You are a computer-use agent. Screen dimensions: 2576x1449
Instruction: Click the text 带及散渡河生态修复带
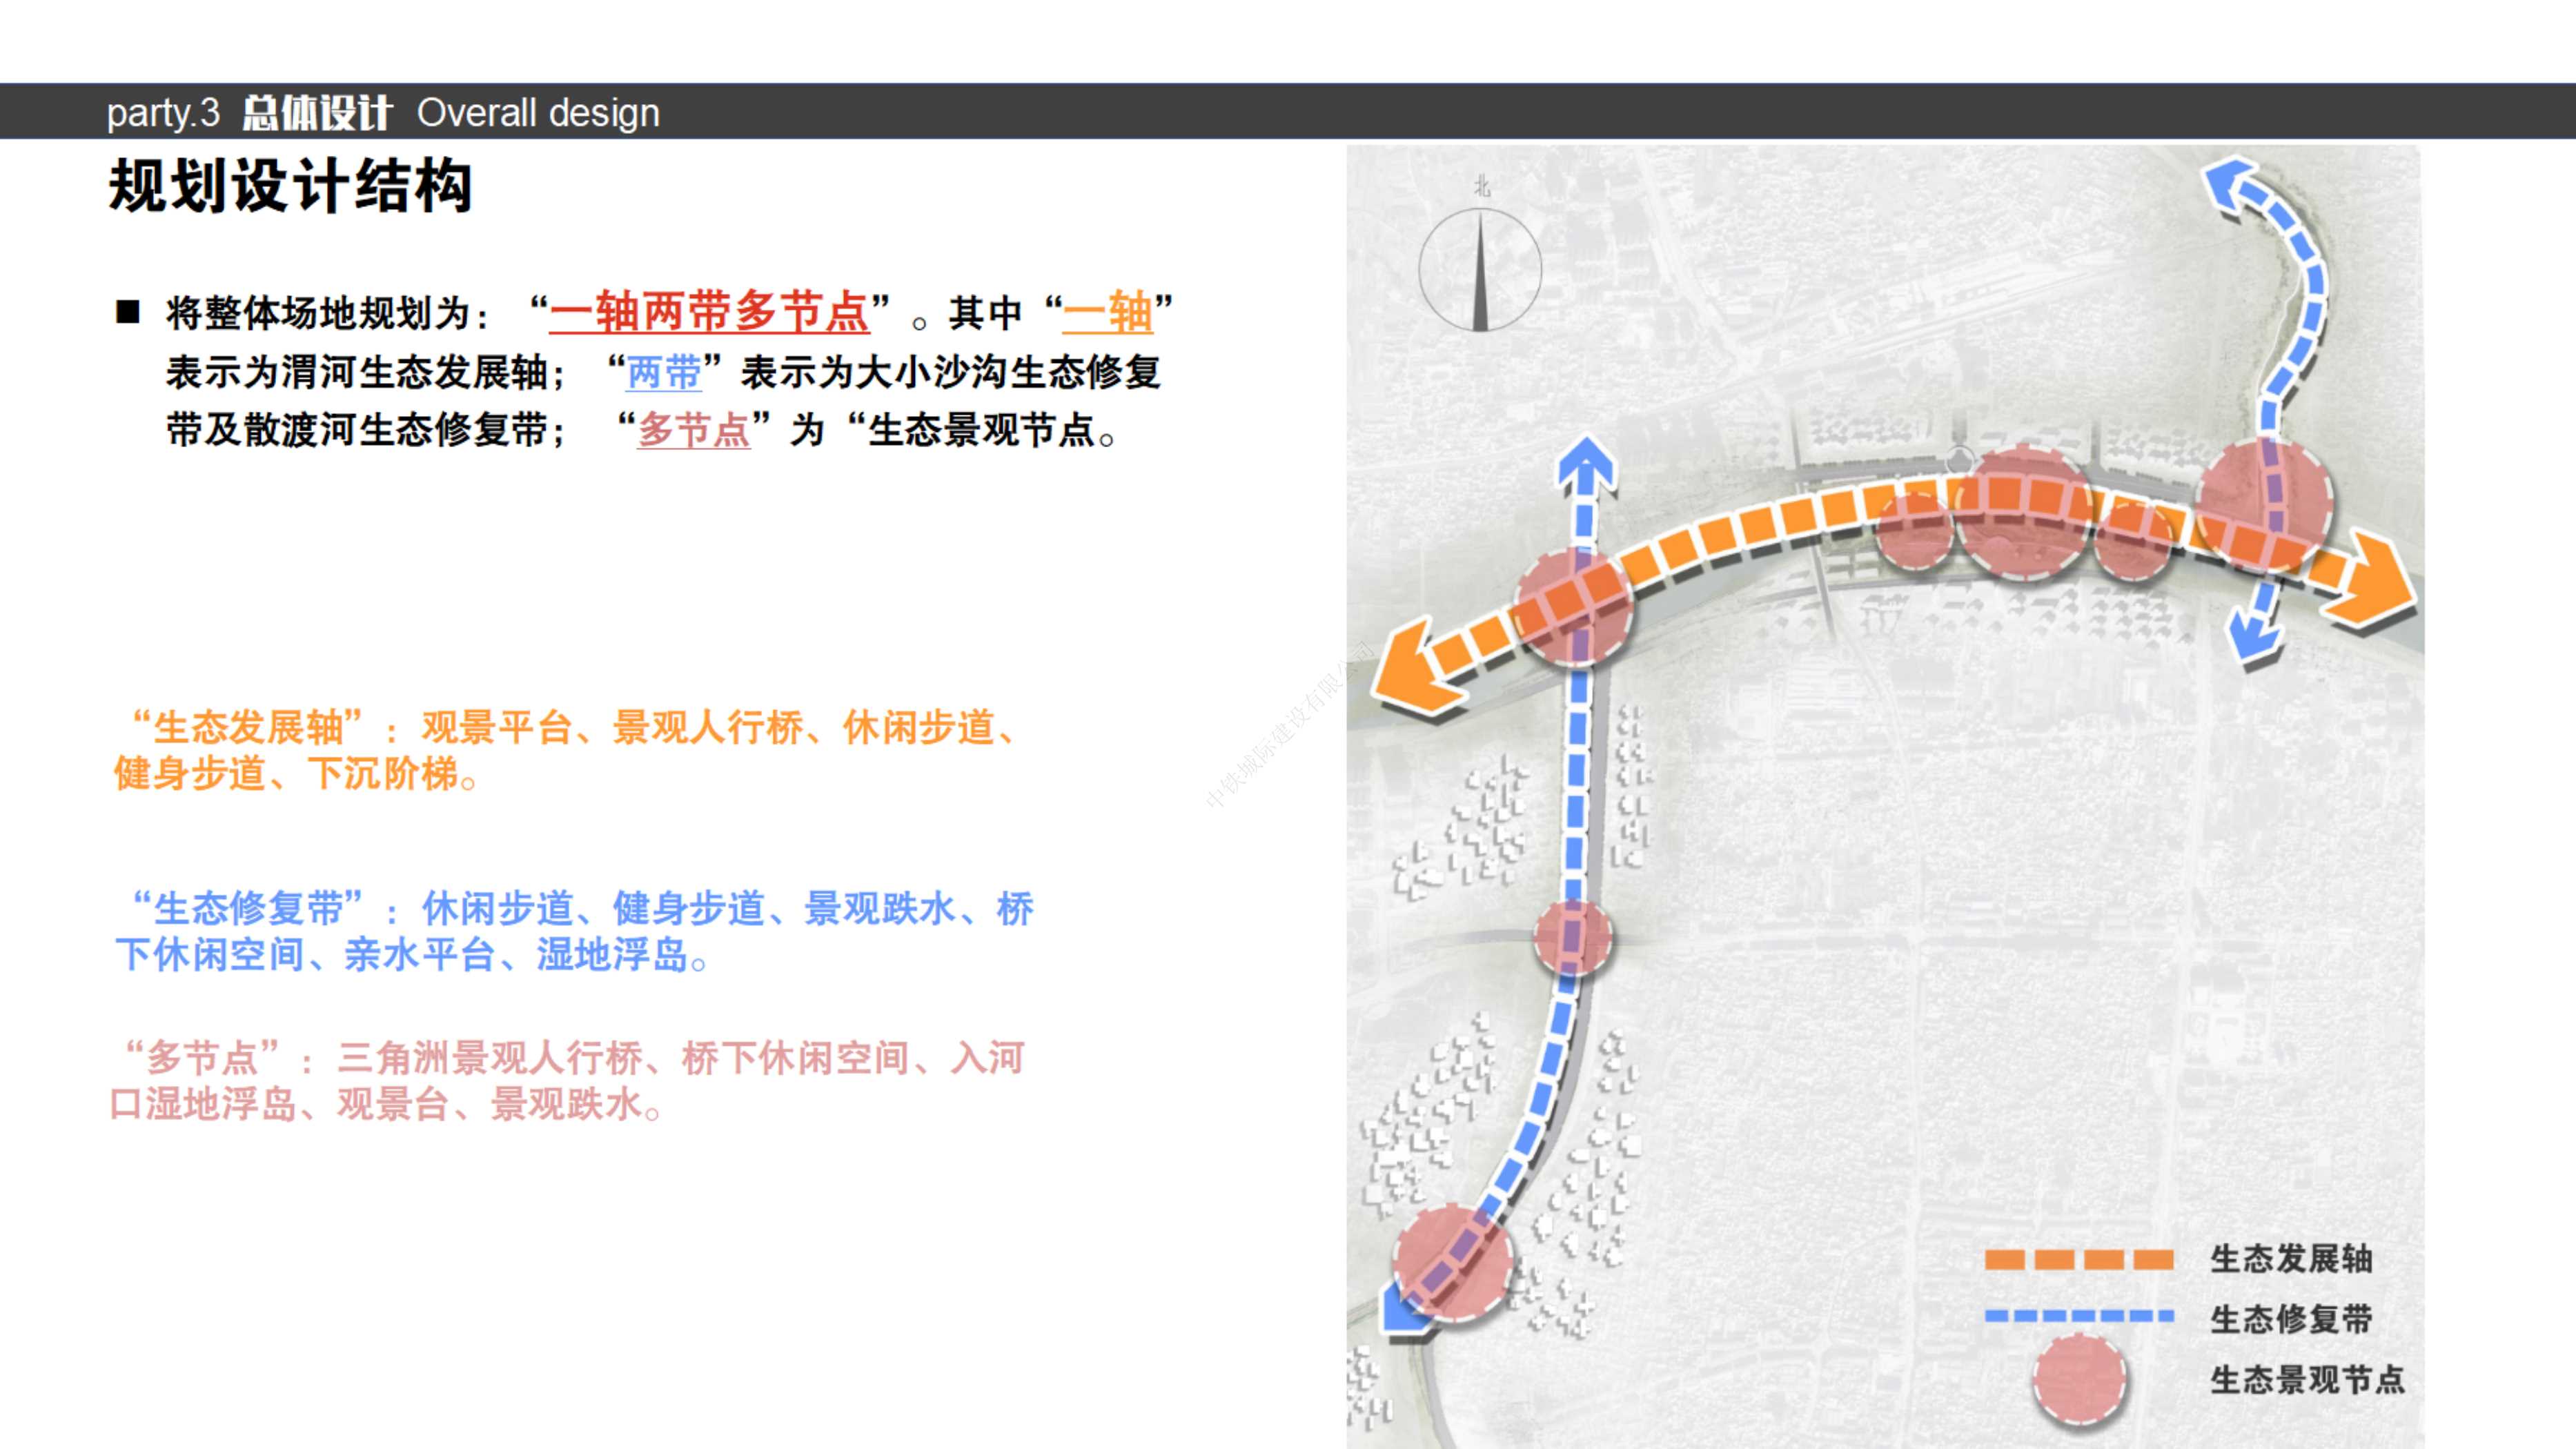tap(357, 430)
